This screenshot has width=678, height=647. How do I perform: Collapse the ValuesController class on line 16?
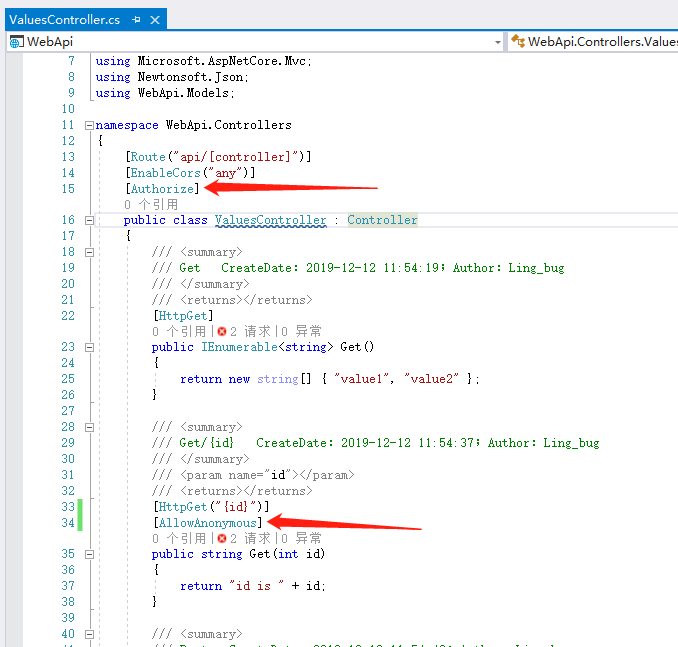(x=89, y=220)
